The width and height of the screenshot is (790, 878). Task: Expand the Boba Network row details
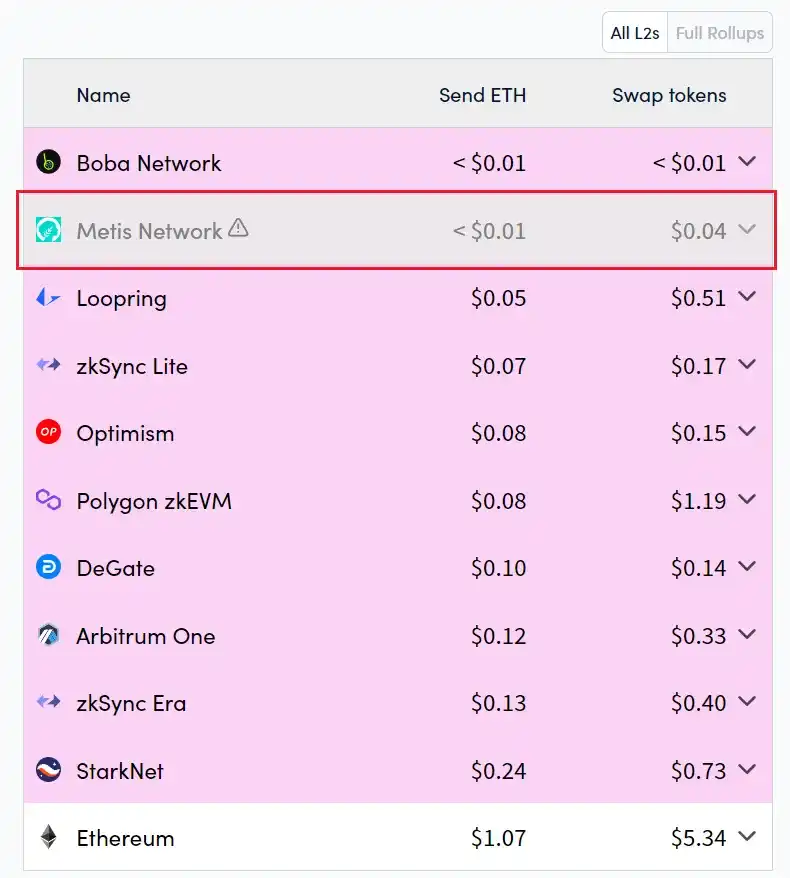[747, 162]
